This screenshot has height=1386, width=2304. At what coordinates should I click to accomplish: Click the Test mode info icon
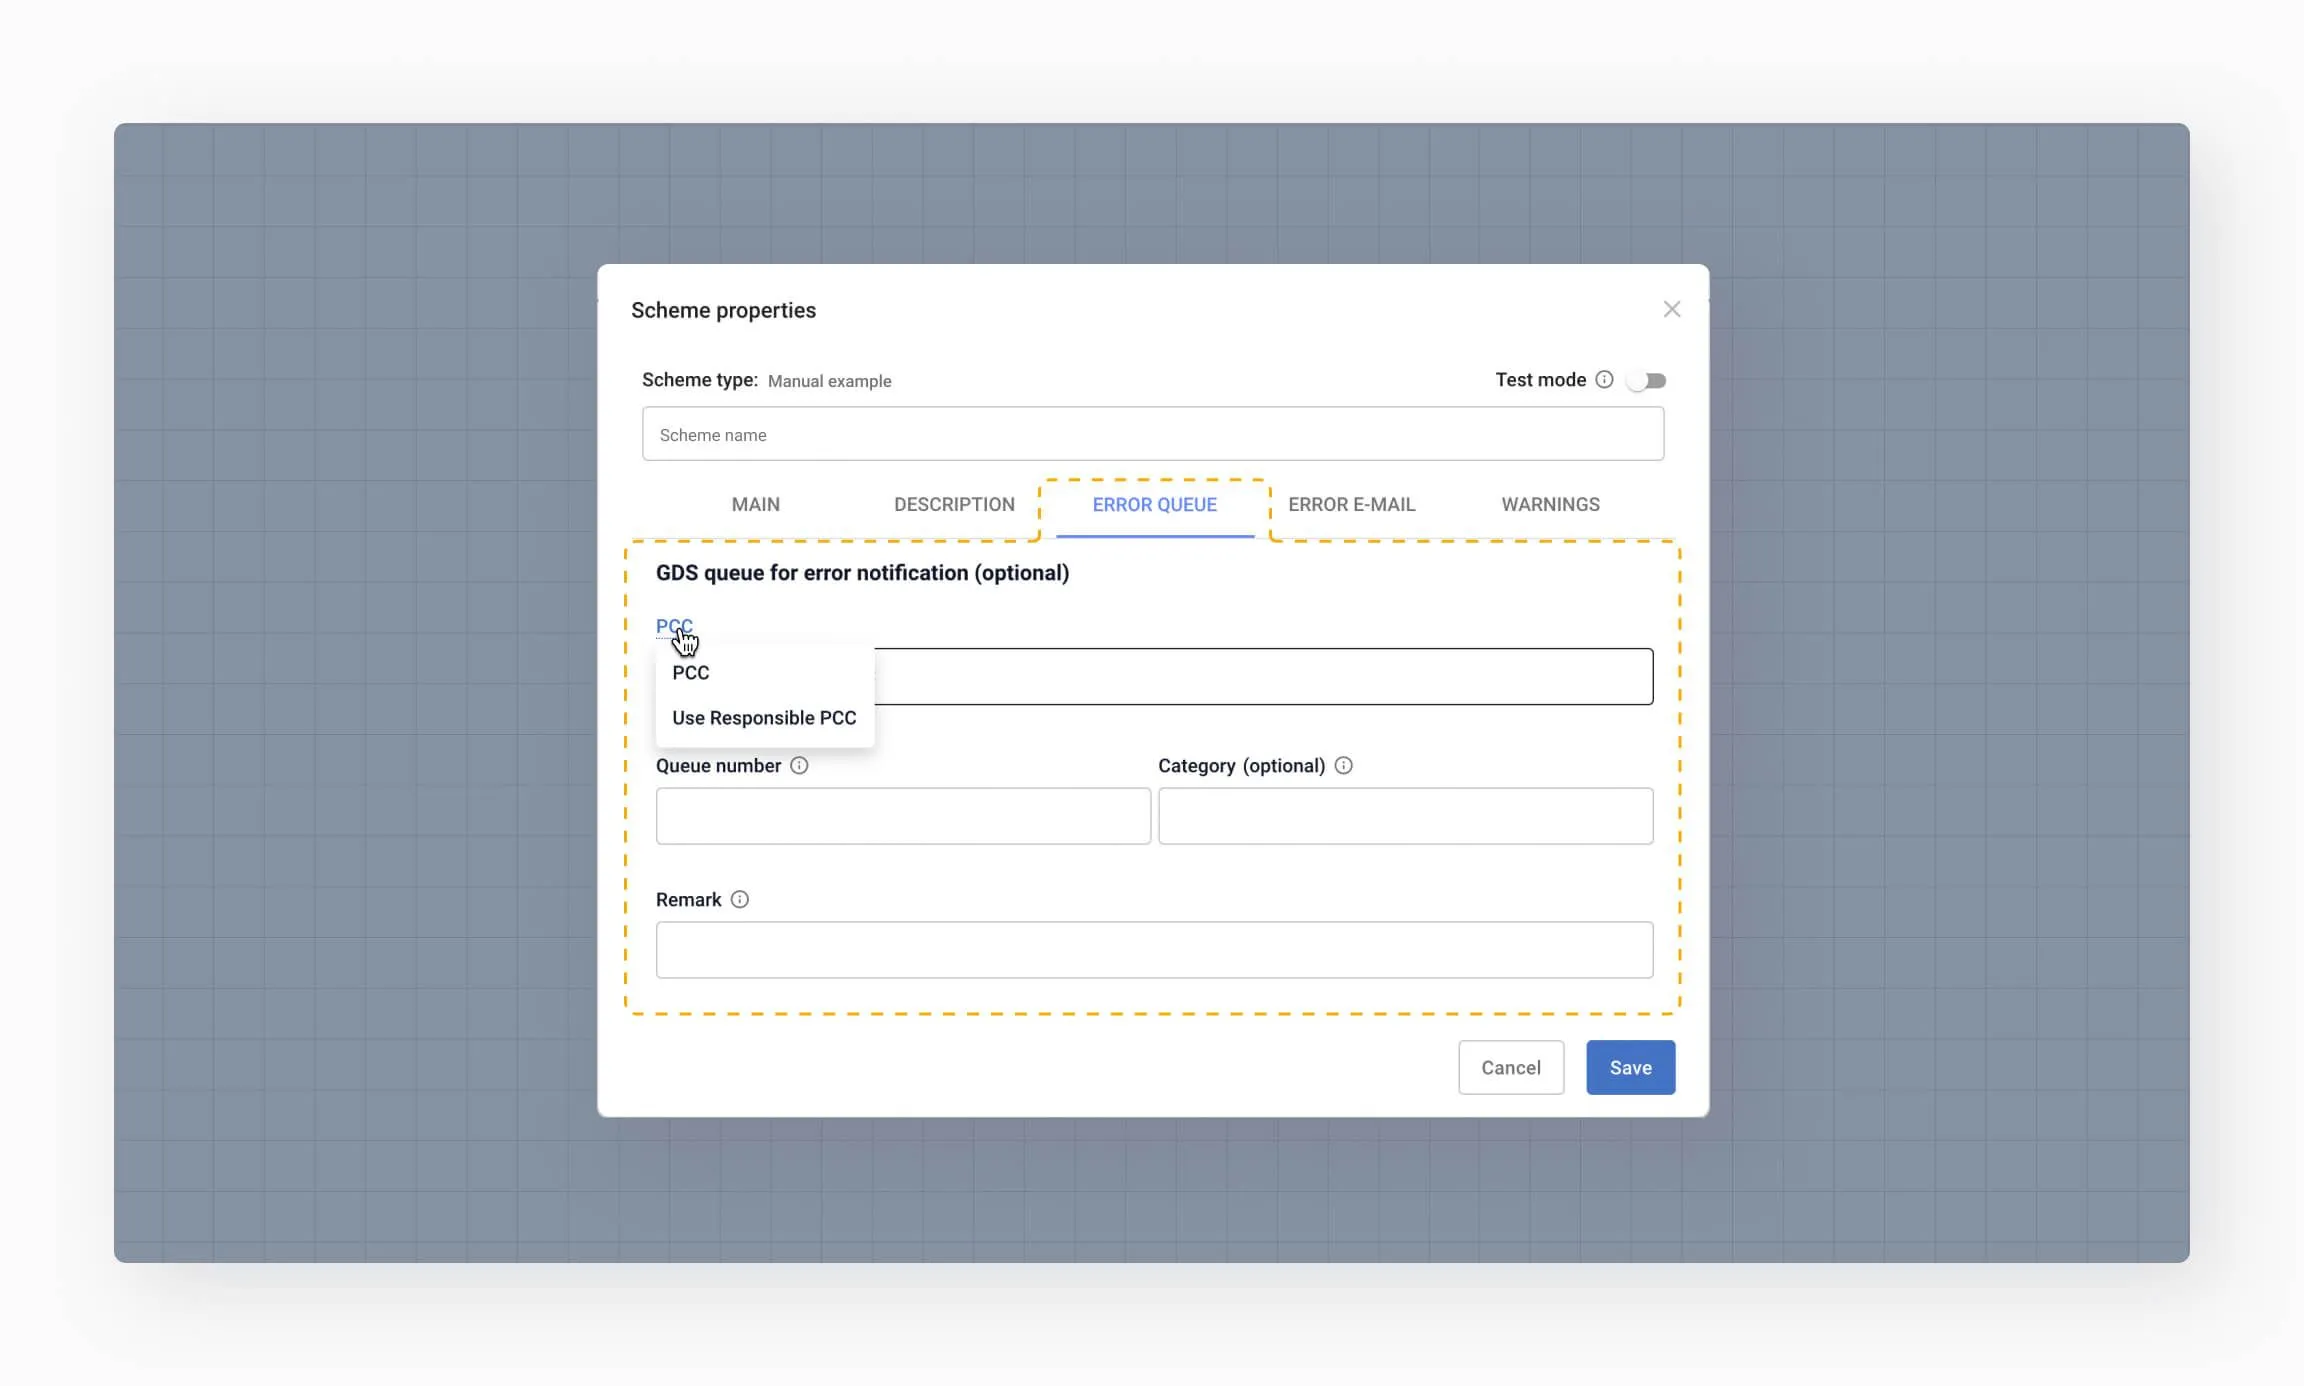click(x=1604, y=380)
